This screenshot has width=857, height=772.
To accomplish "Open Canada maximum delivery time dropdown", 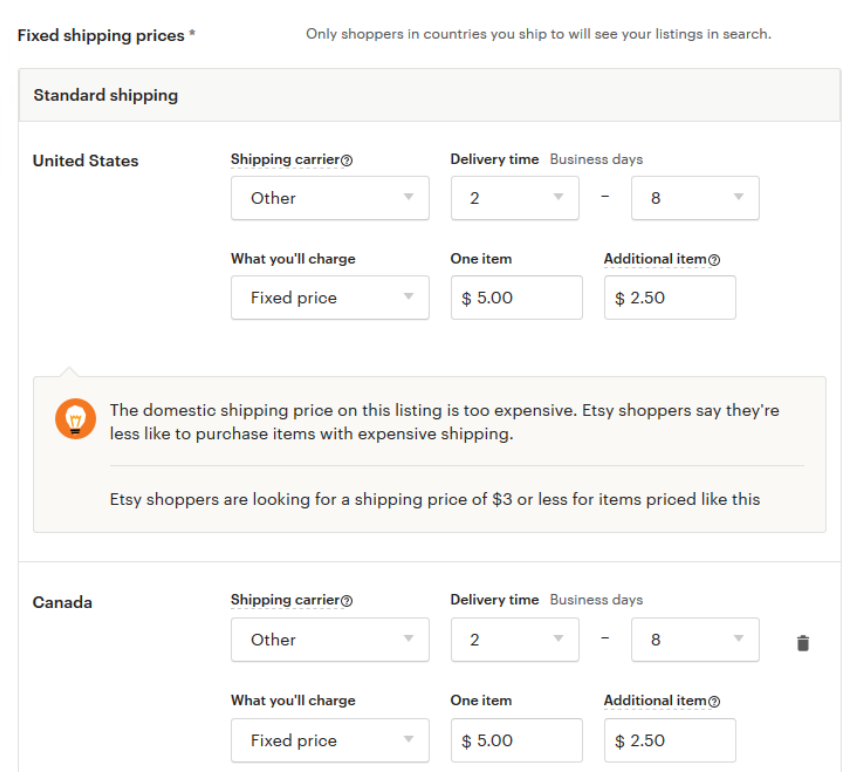I will coord(695,640).
